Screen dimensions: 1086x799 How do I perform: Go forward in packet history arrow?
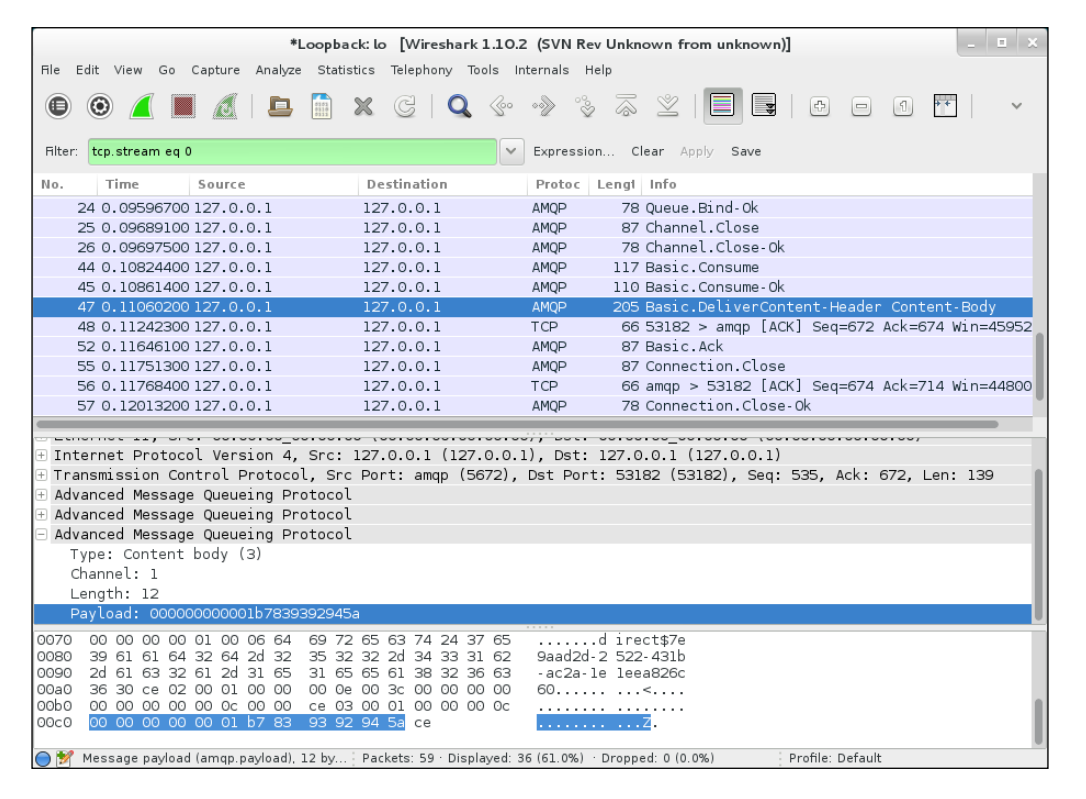click(543, 106)
